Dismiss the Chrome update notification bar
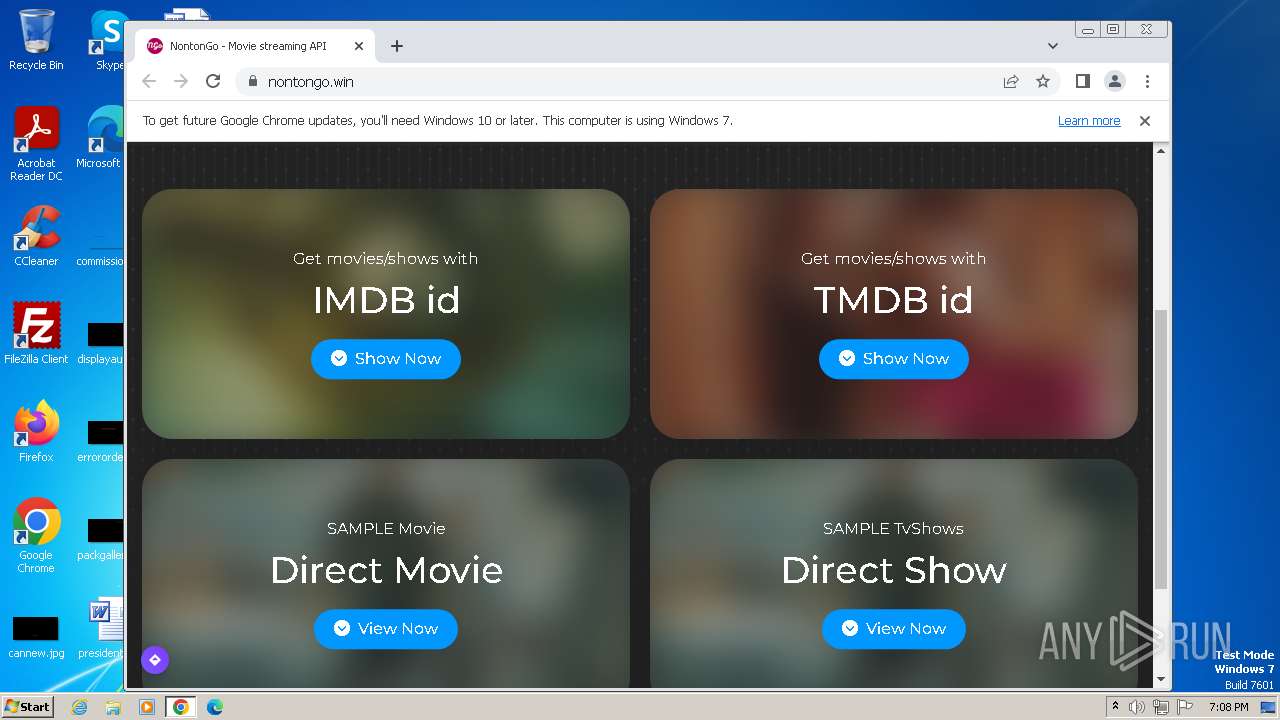Screen dimensions: 1280x720 pos(1145,121)
